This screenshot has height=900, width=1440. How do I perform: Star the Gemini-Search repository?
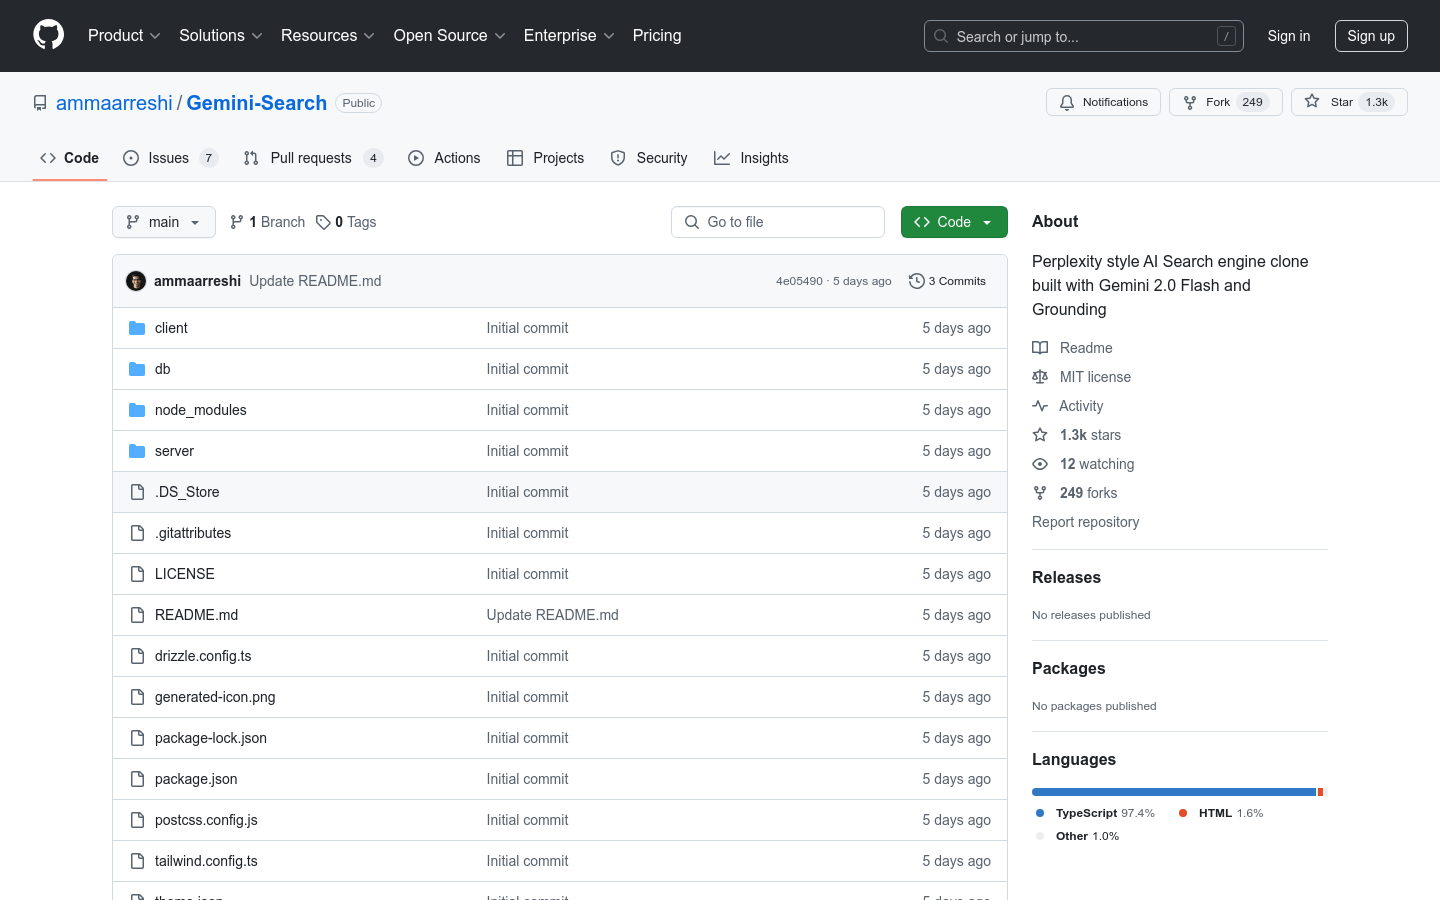(1348, 102)
